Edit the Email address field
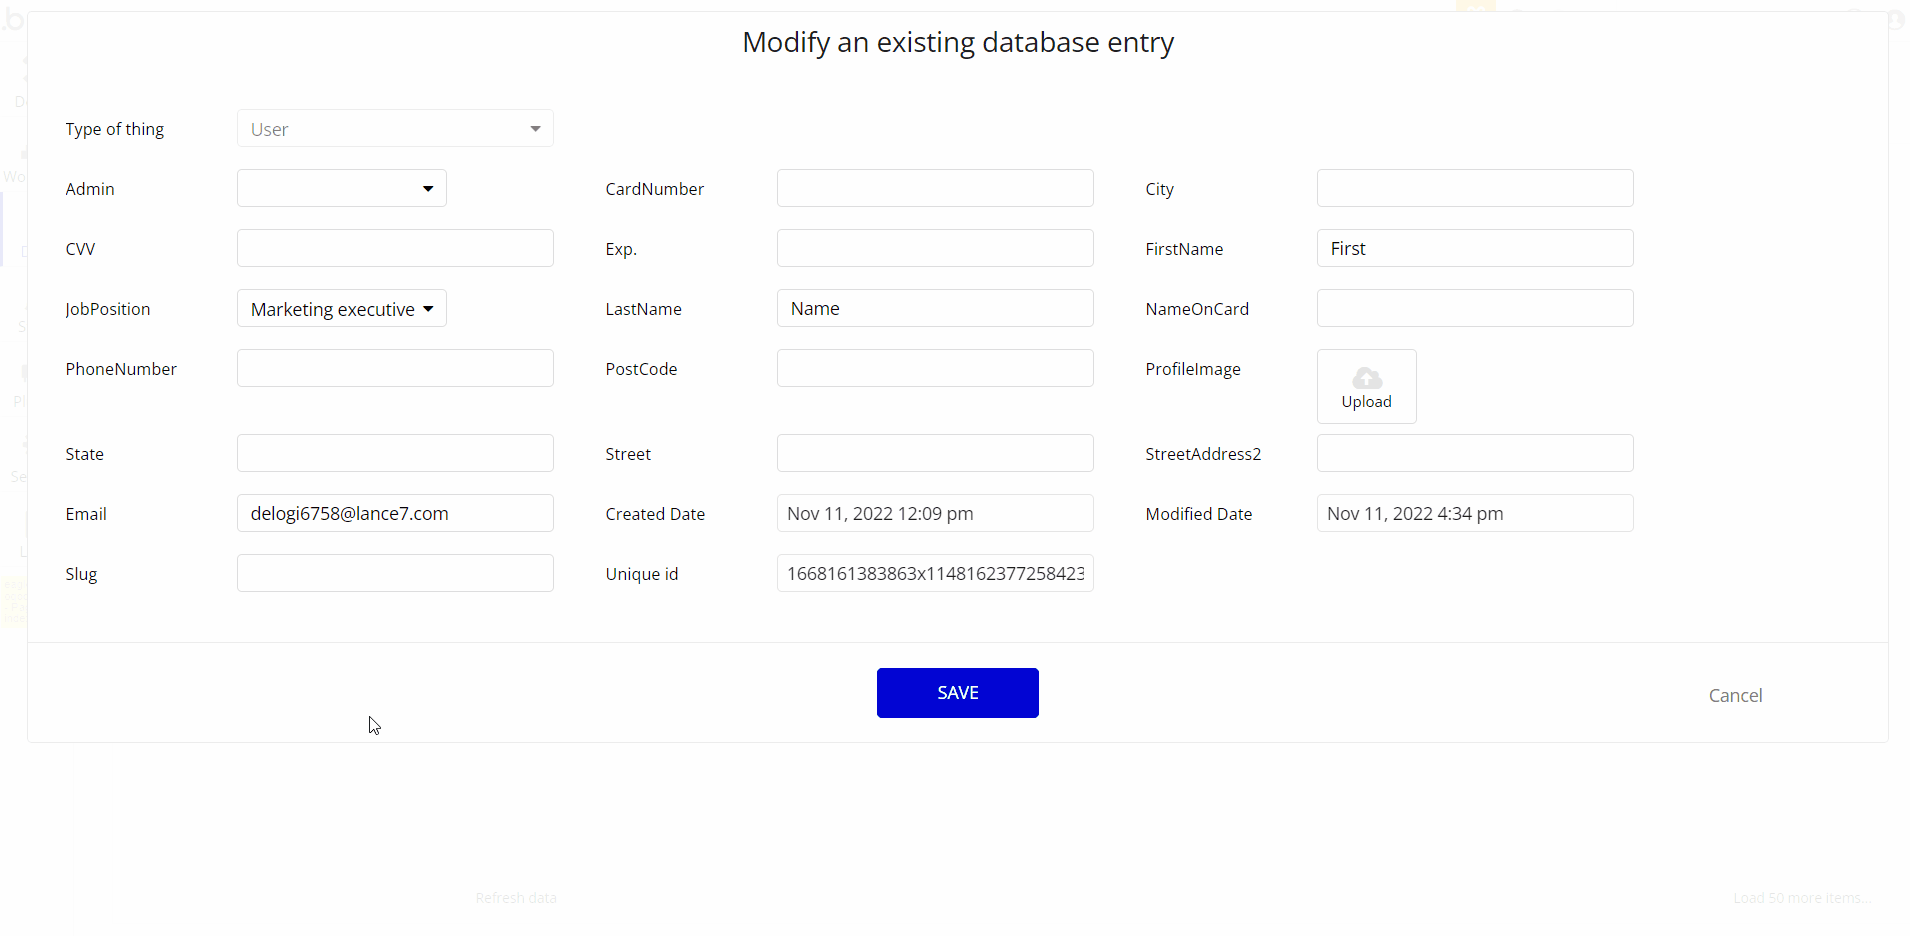 point(395,514)
